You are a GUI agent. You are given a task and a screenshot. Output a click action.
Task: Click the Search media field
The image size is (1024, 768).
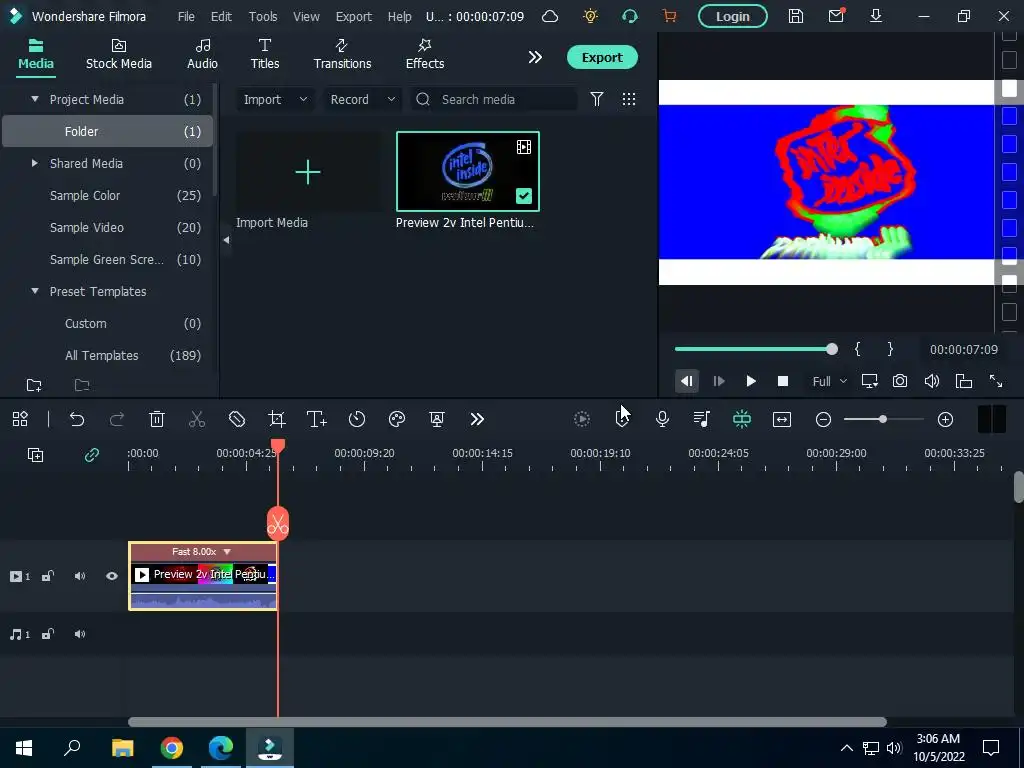click(494, 99)
